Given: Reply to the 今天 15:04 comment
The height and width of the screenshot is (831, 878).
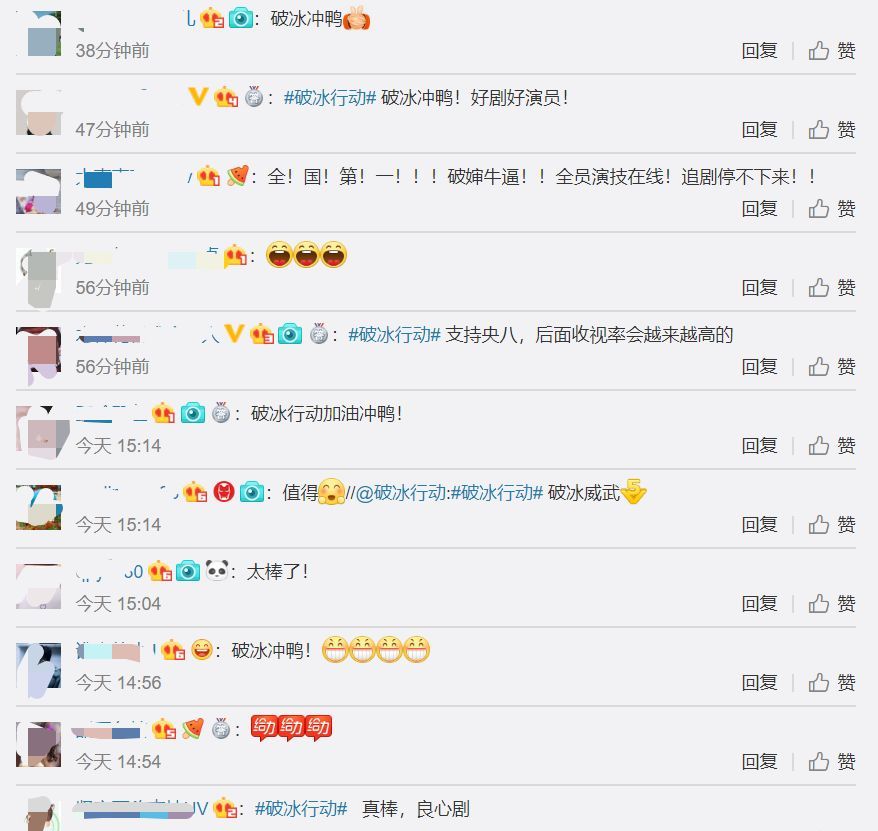Looking at the screenshot, I should coord(759,604).
